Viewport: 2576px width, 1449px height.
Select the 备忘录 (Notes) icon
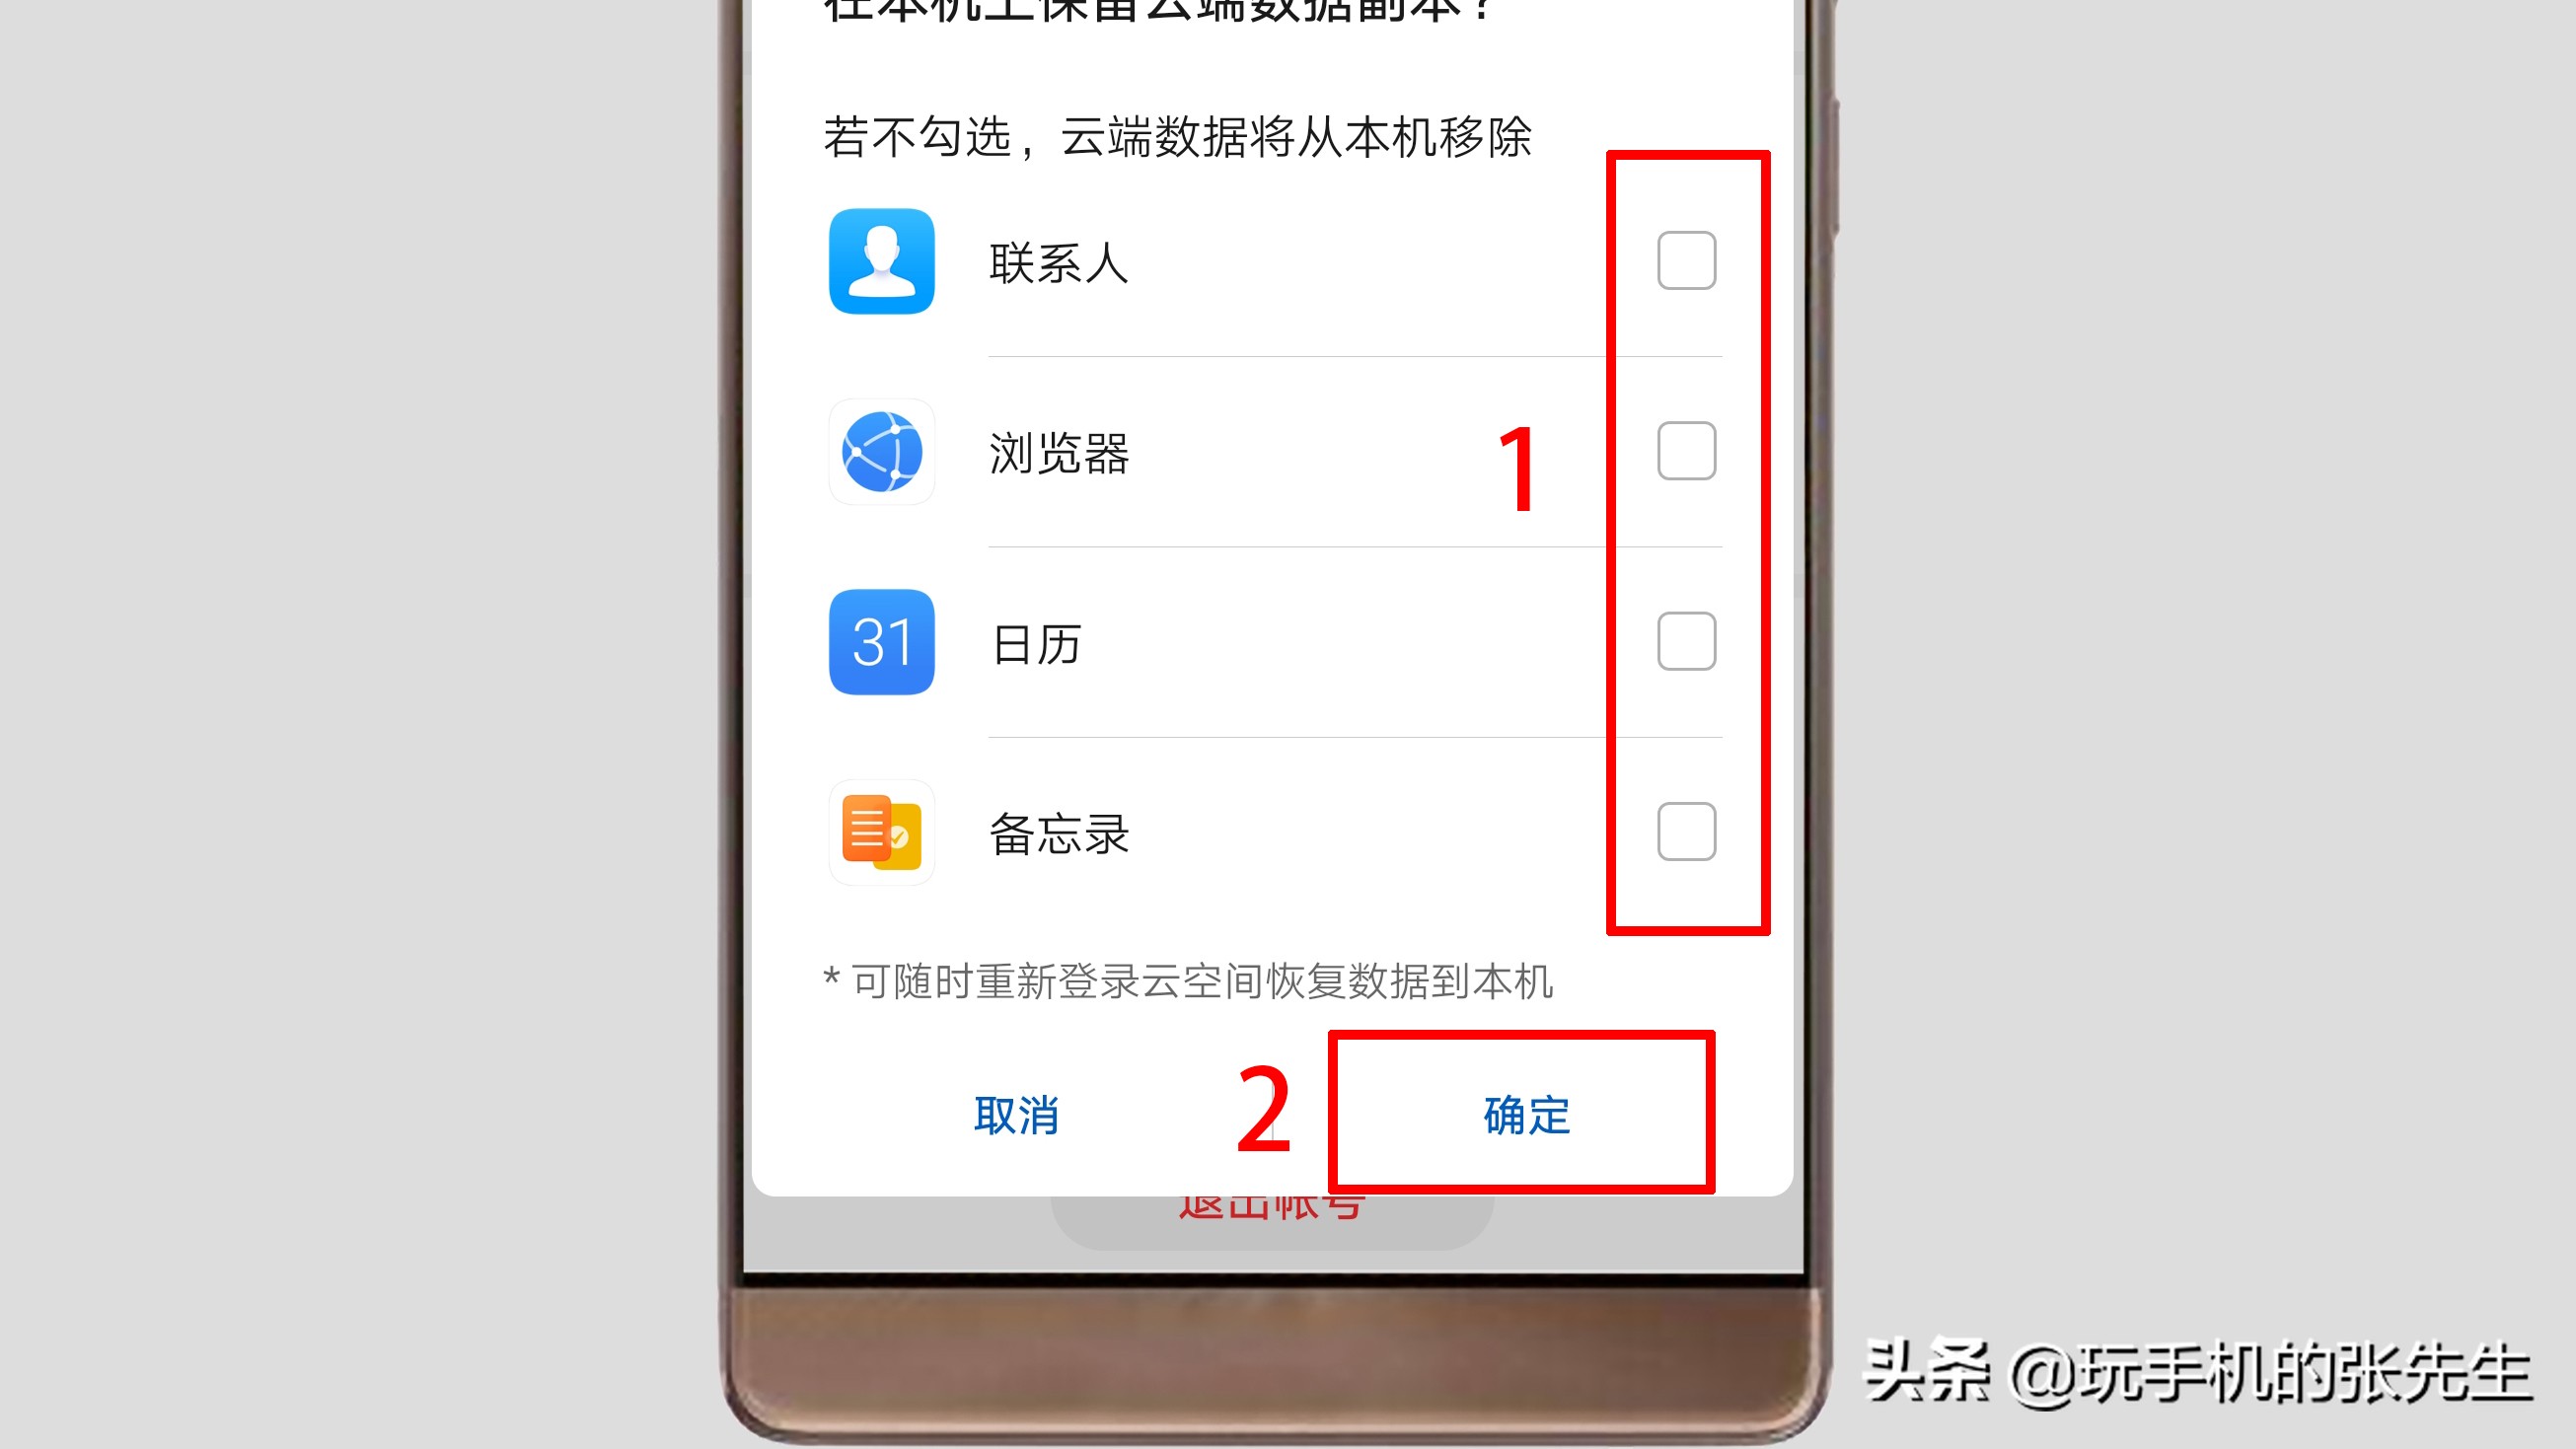click(879, 832)
